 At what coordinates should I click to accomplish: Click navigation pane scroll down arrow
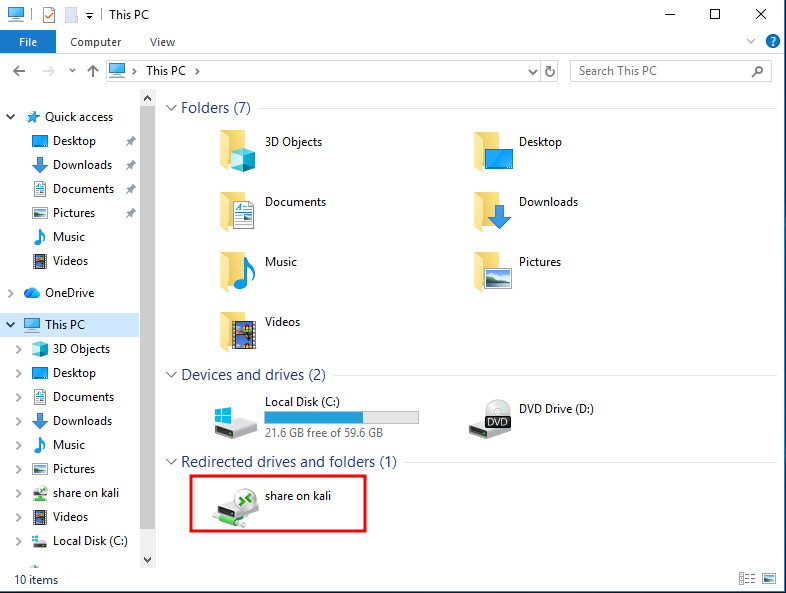pyautogui.click(x=147, y=560)
